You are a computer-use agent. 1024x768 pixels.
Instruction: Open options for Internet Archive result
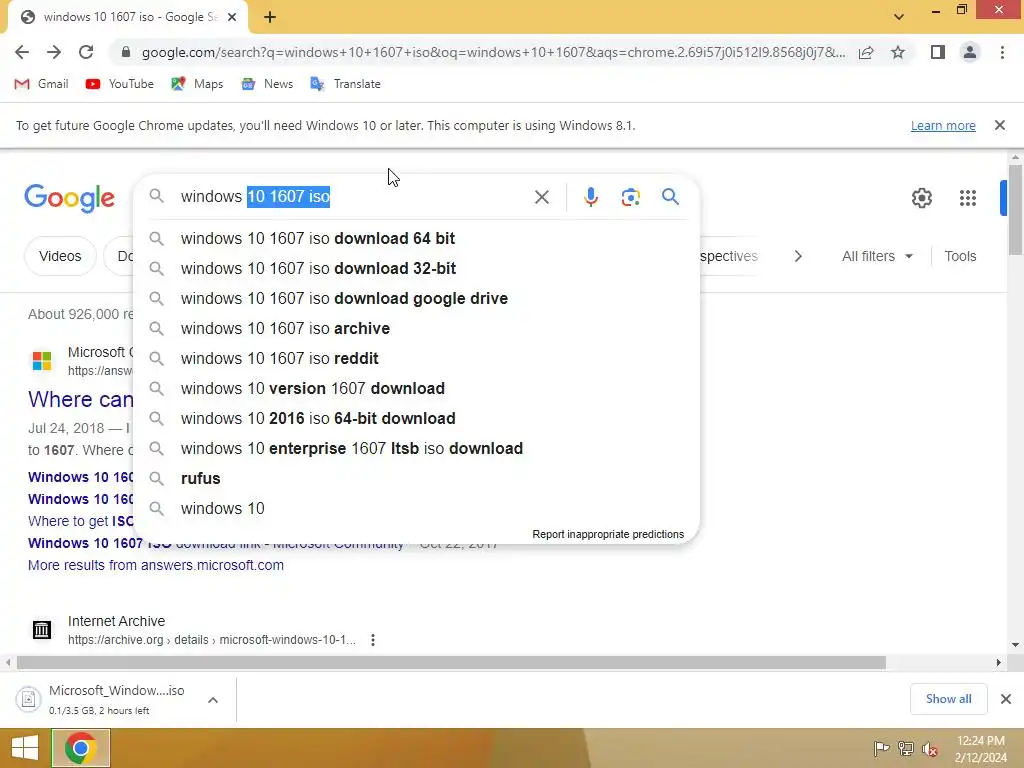point(373,640)
